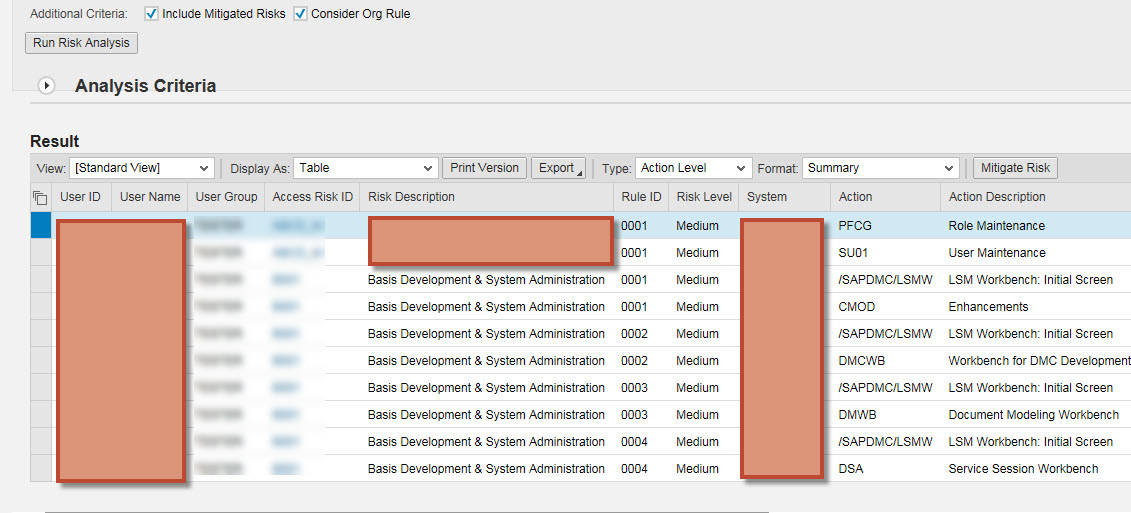Select the row selector of the PFCG row
The height and width of the screenshot is (513, 1131).
click(x=40, y=225)
